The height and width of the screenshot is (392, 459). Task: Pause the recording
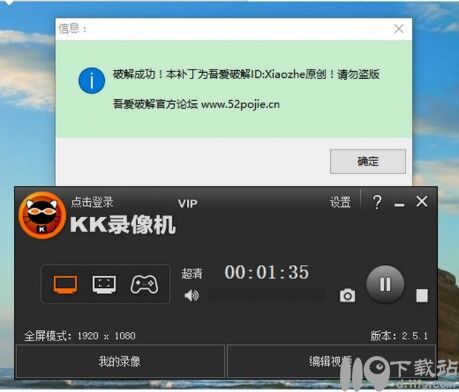[385, 284]
